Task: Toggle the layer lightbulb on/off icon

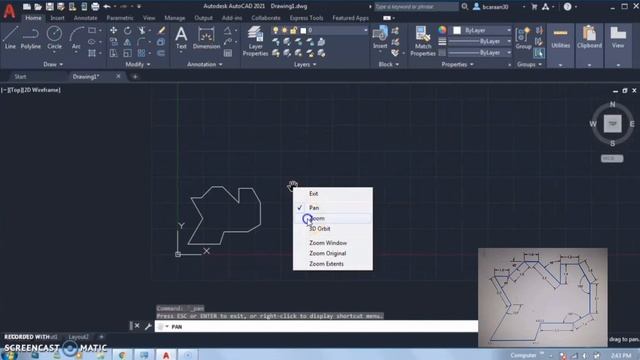Action: point(276,31)
